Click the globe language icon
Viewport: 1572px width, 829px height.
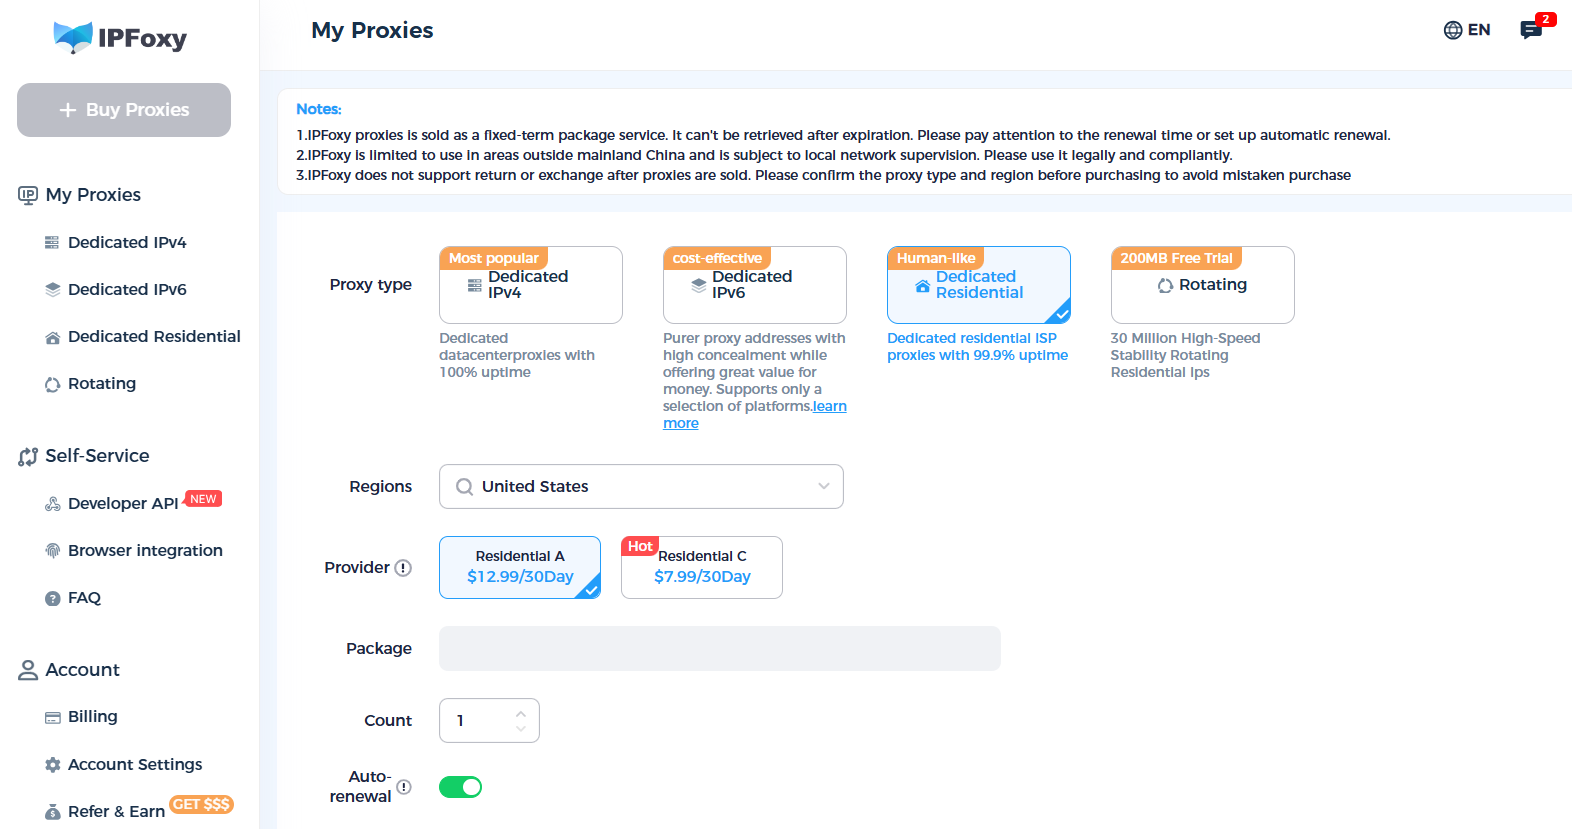(x=1453, y=30)
